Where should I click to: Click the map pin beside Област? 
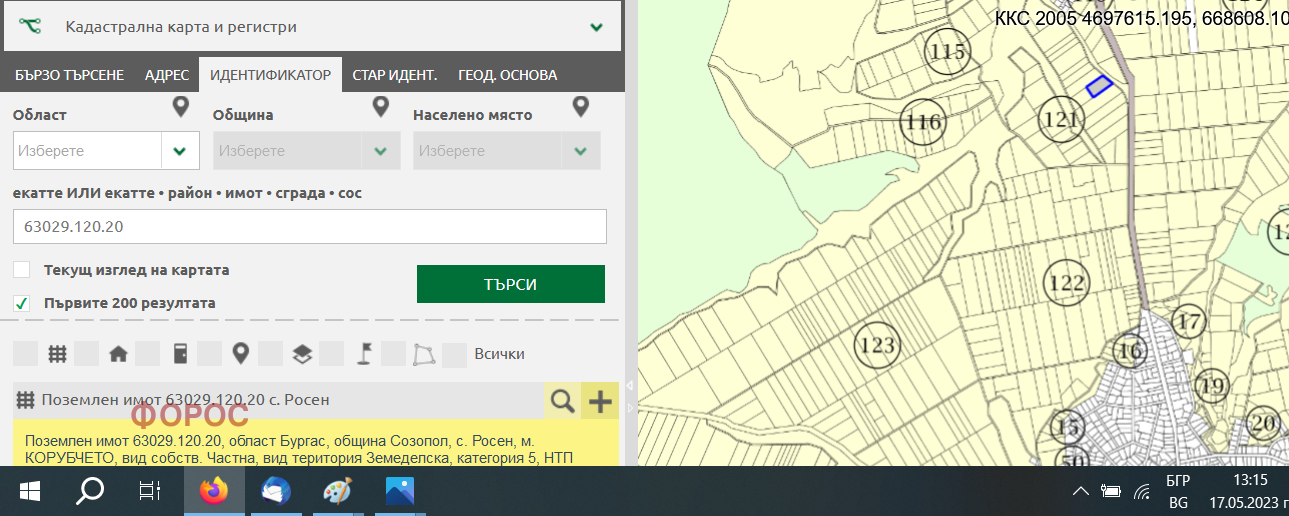[x=180, y=107]
